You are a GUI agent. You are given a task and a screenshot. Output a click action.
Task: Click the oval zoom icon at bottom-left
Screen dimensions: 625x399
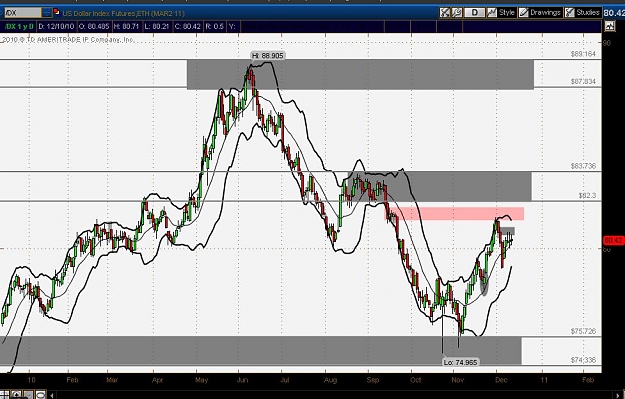pyautogui.click(x=41, y=395)
